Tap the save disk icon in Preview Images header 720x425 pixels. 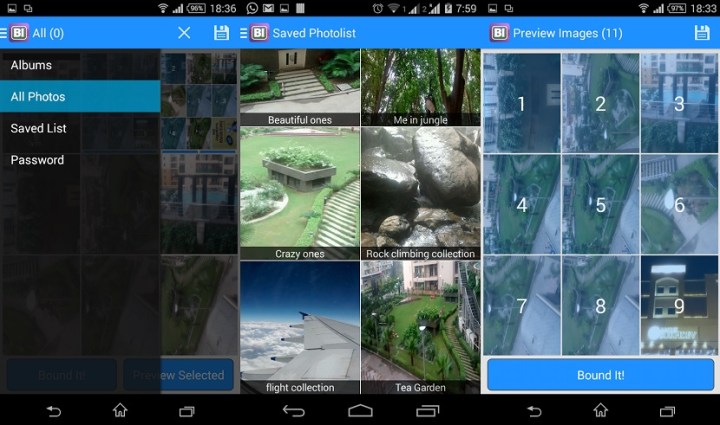702,33
